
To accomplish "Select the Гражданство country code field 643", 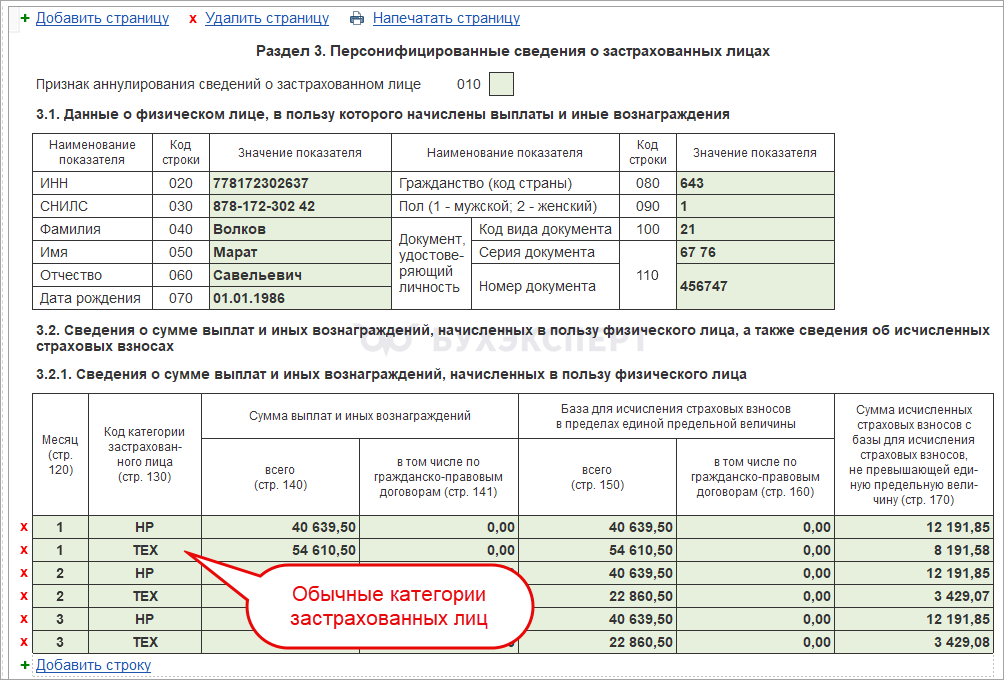I will click(754, 184).
